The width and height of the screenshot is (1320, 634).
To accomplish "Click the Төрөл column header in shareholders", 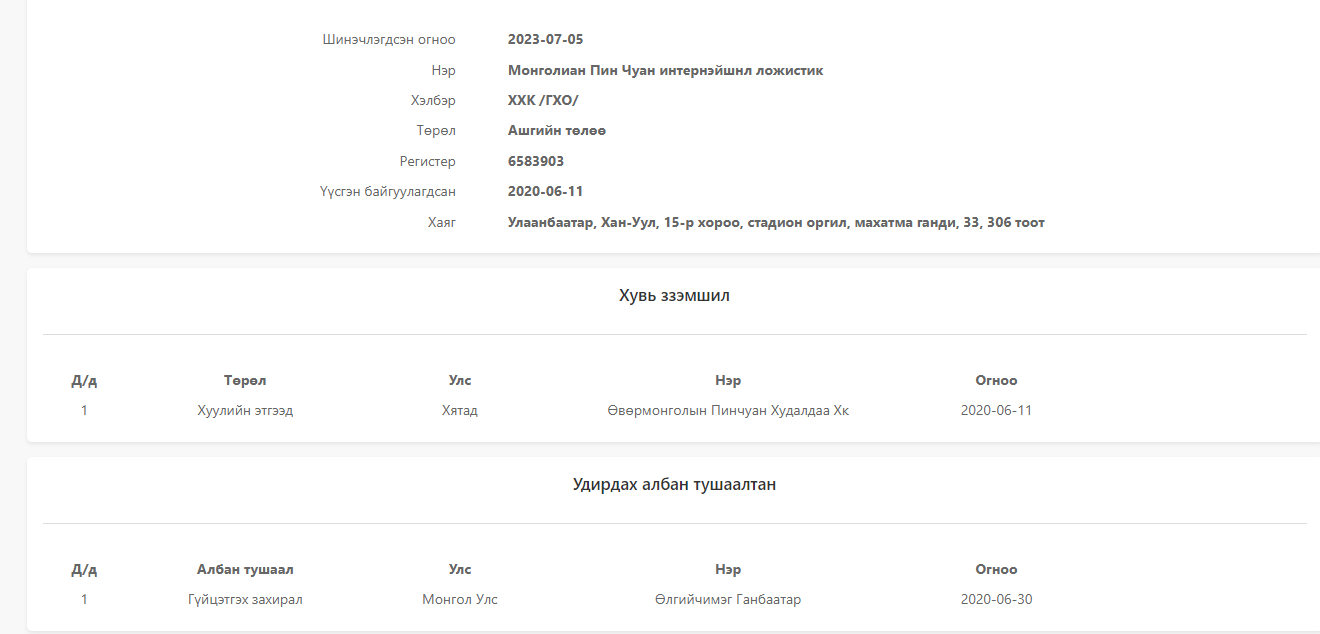I will click(245, 380).
